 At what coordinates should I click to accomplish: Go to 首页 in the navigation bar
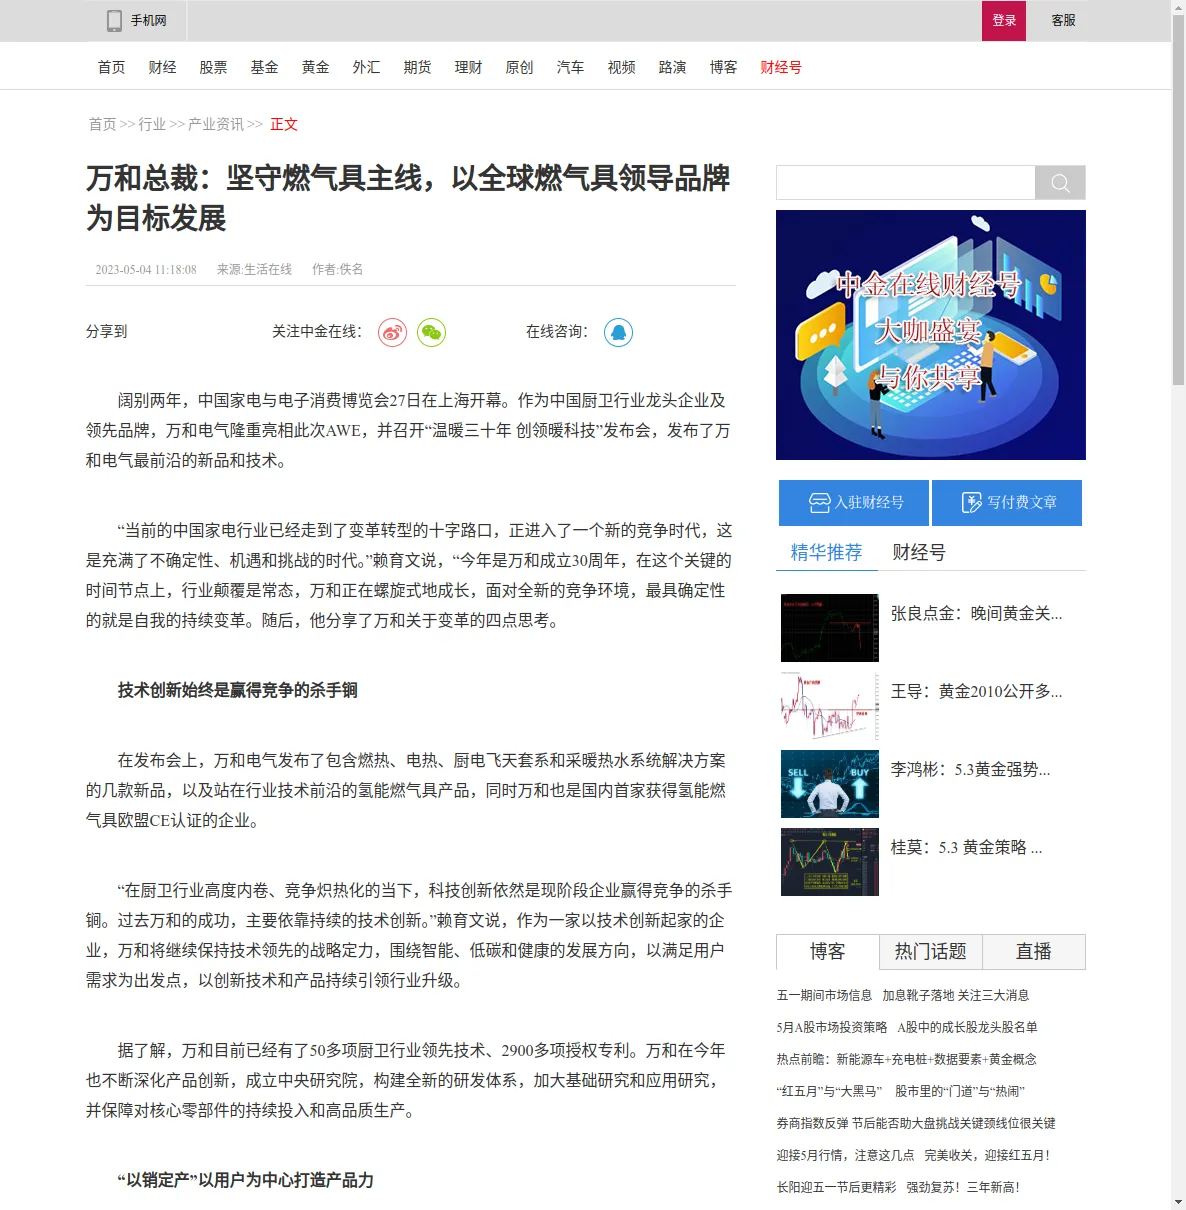coord(112,67)
